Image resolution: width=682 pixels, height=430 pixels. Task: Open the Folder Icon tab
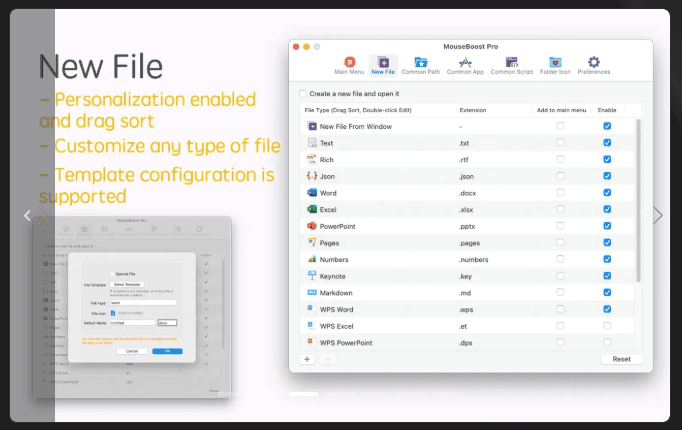555,66
